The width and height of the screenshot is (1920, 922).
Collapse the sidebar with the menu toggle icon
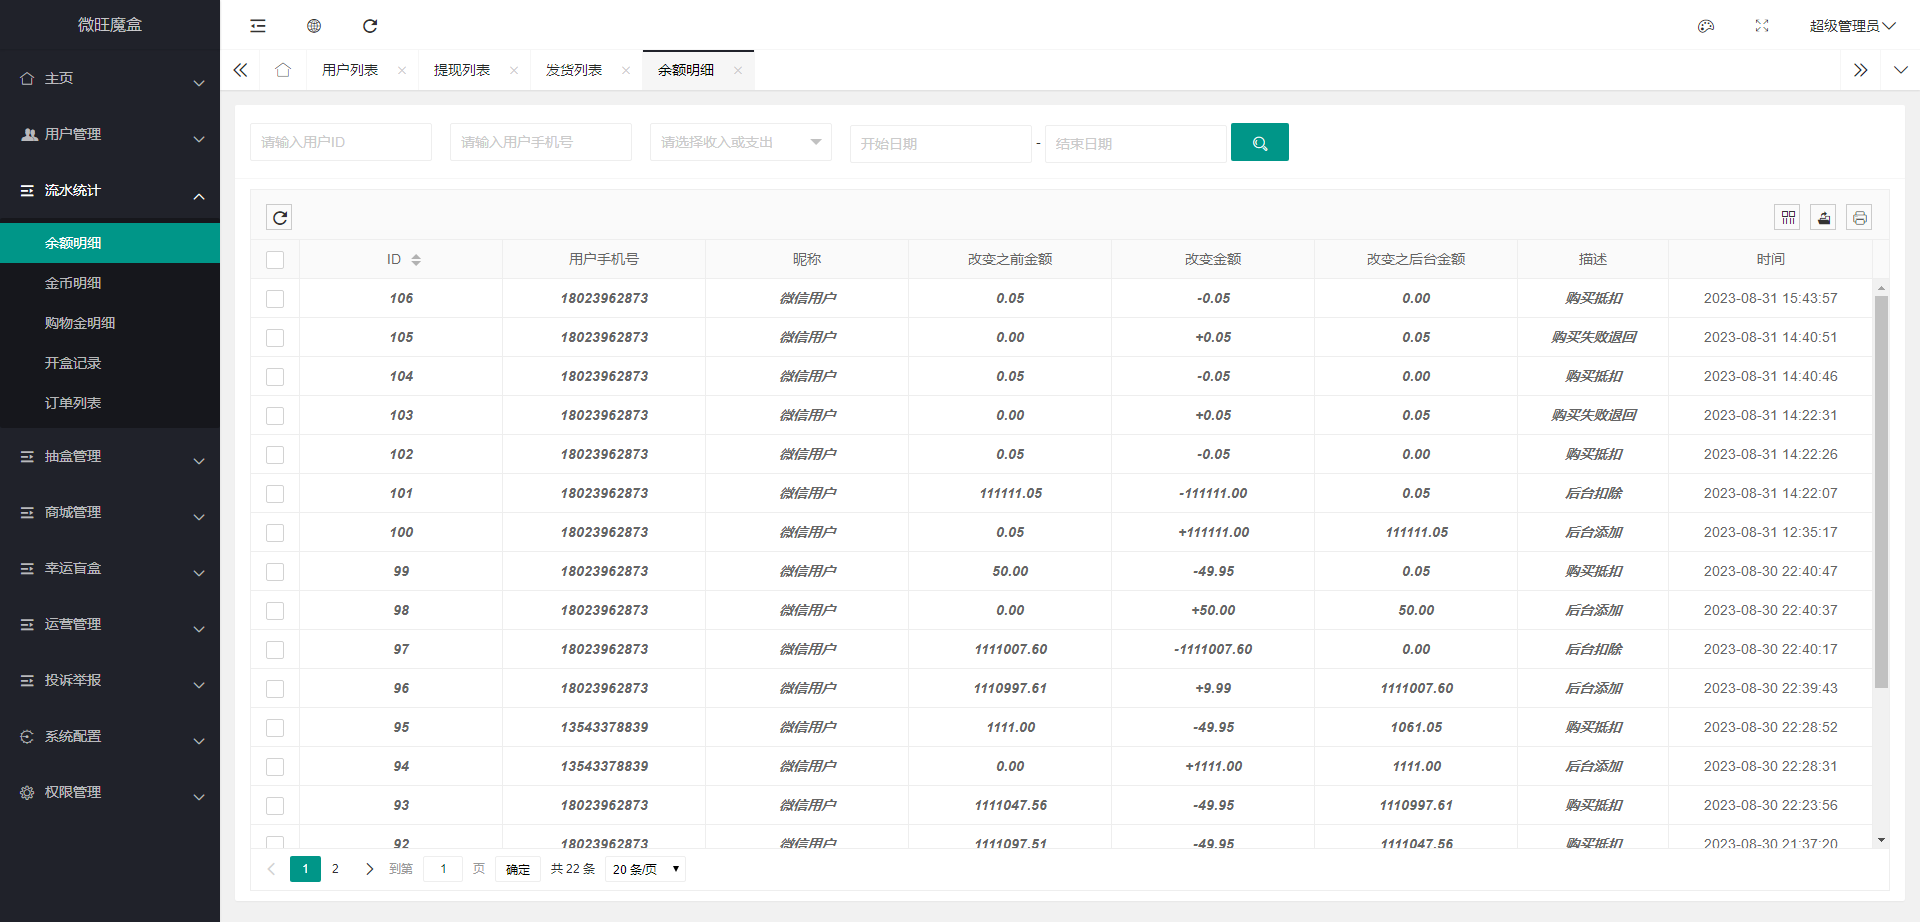point(258,26)
